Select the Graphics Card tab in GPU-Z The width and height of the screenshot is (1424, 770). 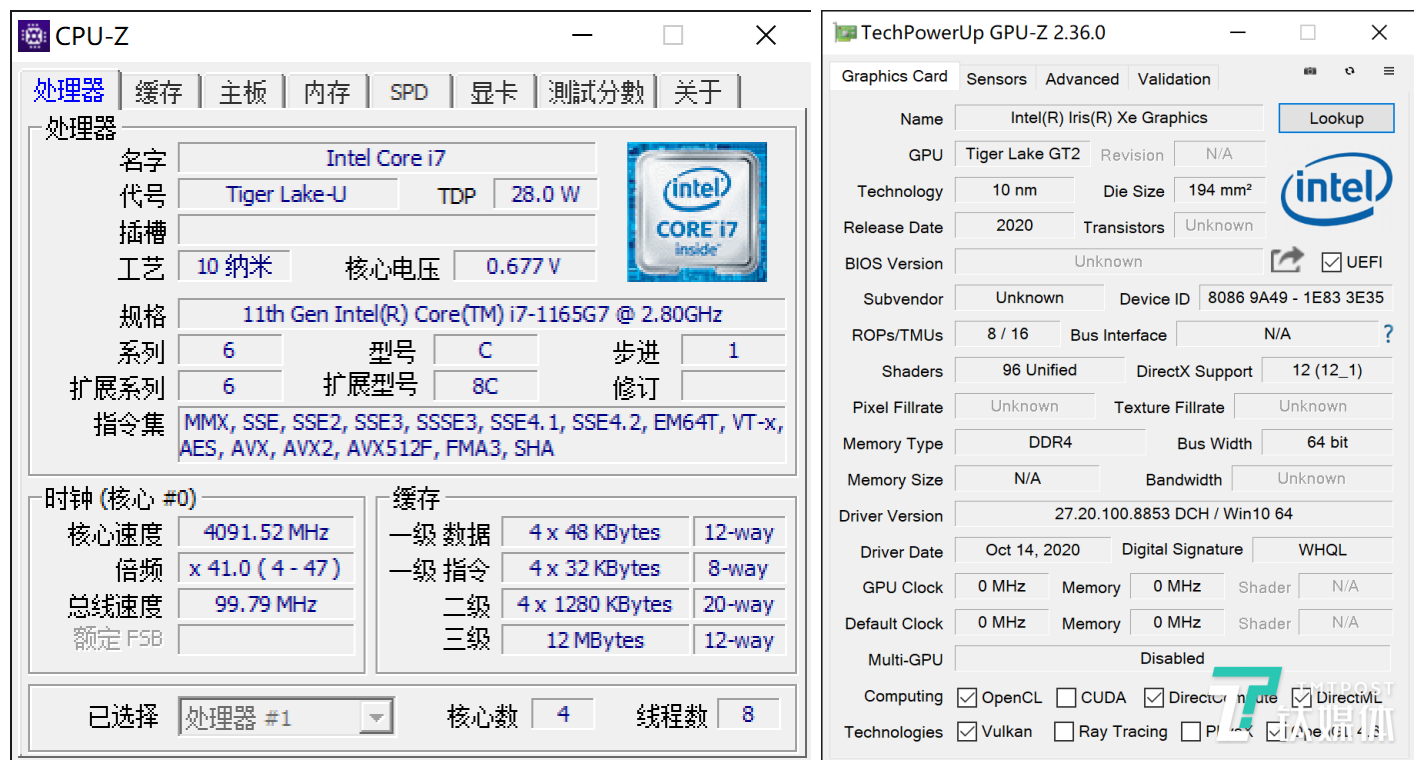click(894, 76)
